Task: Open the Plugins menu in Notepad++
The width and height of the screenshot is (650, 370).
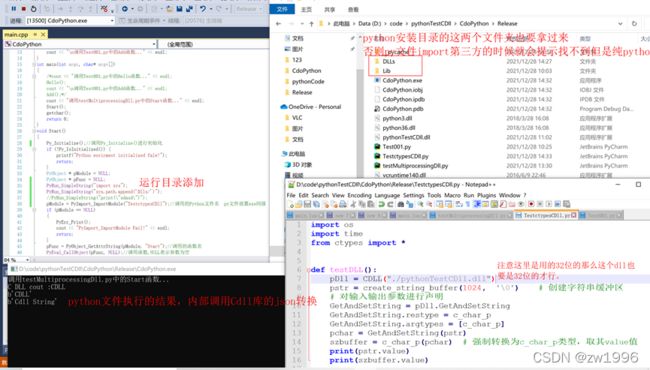Action: (486, 195)
